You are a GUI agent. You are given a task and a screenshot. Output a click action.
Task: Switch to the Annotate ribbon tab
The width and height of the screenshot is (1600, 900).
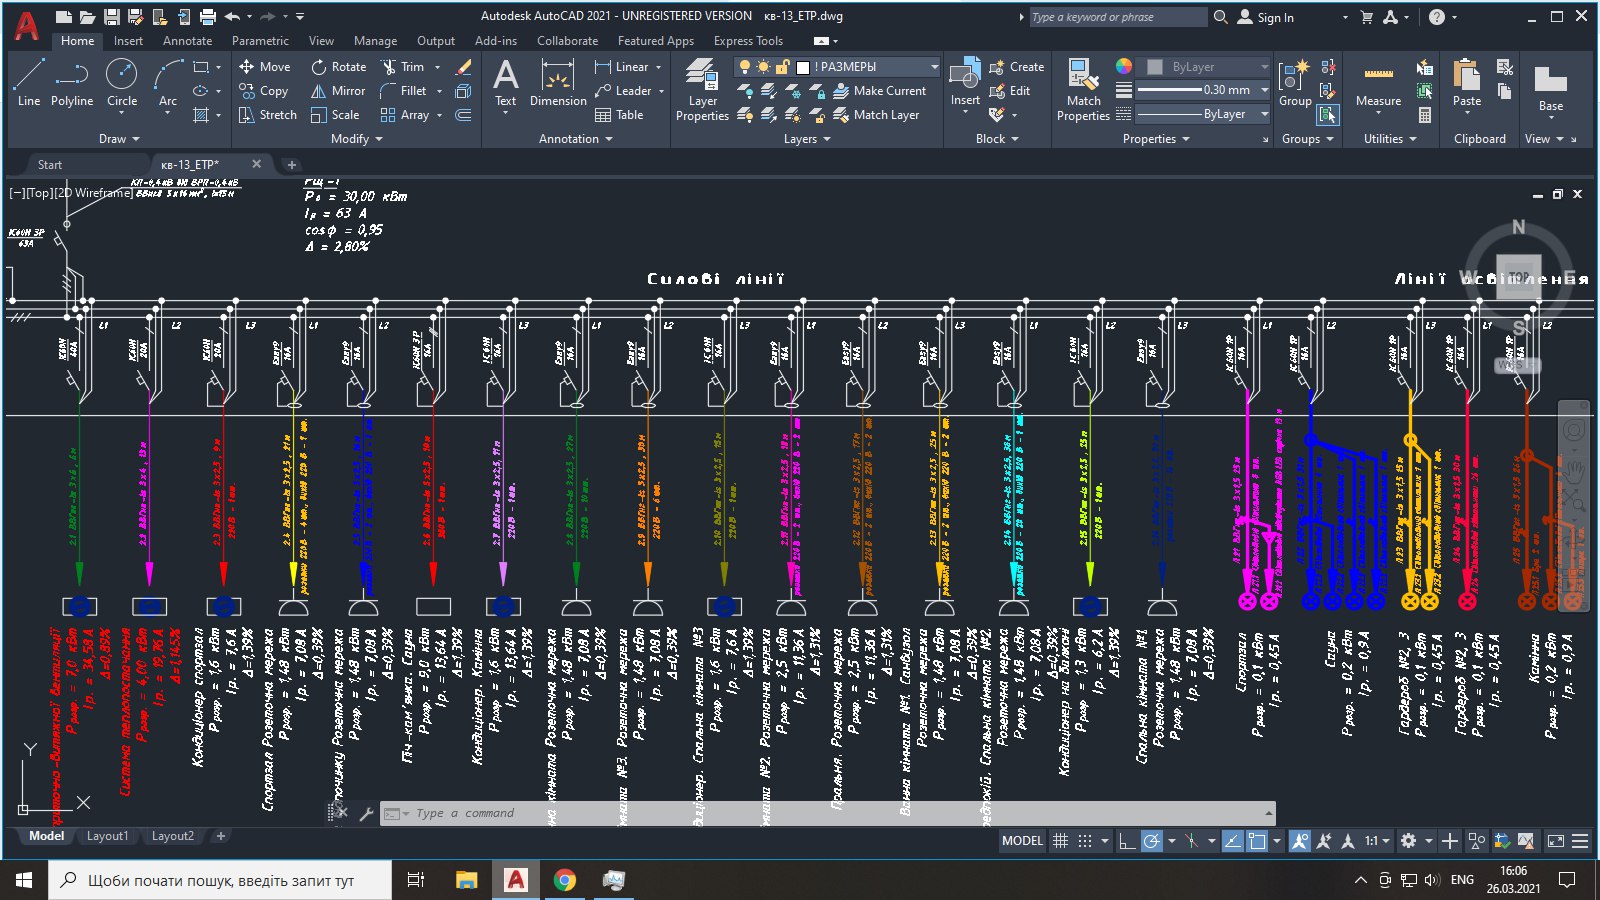(x=187, y=41)
